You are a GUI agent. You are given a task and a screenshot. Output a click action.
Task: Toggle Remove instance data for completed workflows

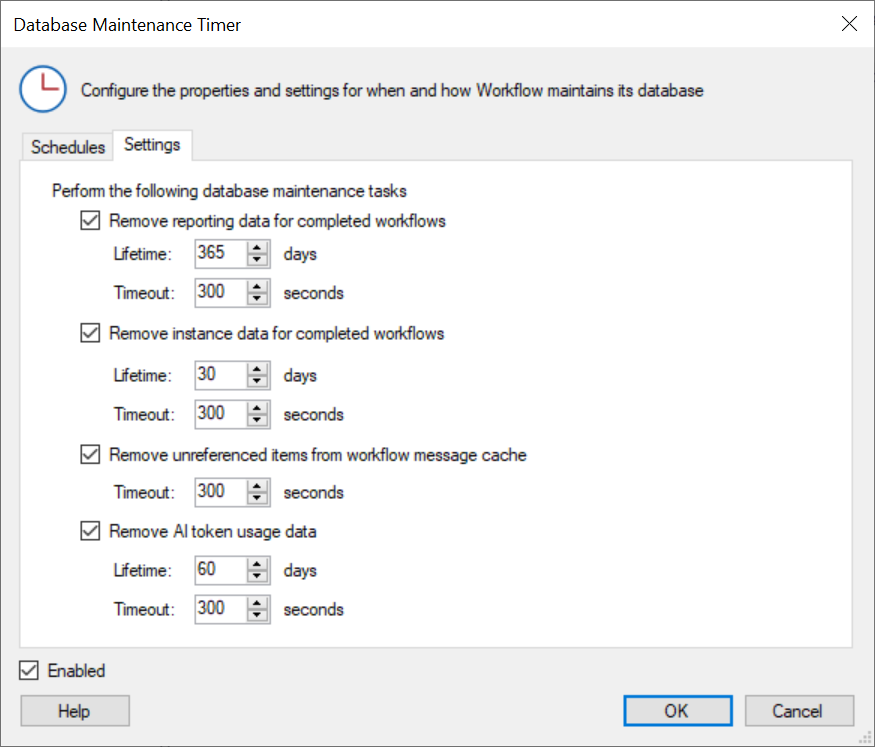tap(91, 333)
